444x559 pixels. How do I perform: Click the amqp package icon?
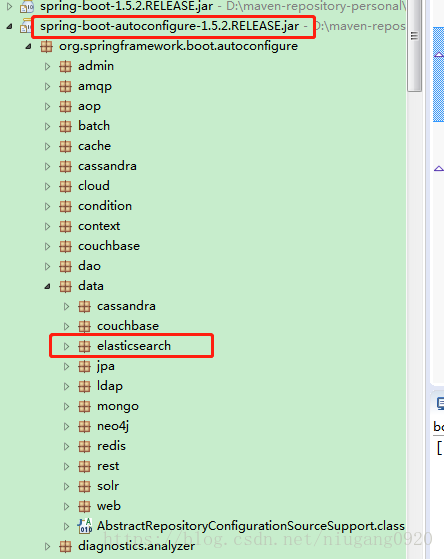(65, 86)
